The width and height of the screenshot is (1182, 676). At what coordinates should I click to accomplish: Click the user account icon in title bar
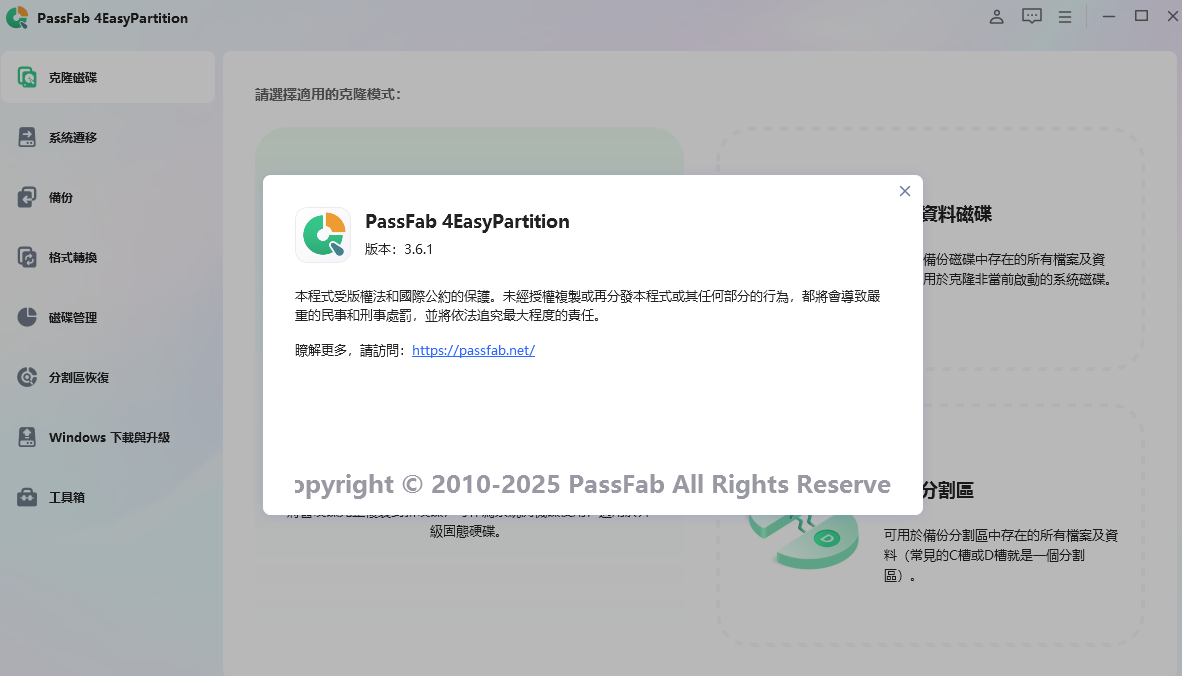(x=997, y=17)
